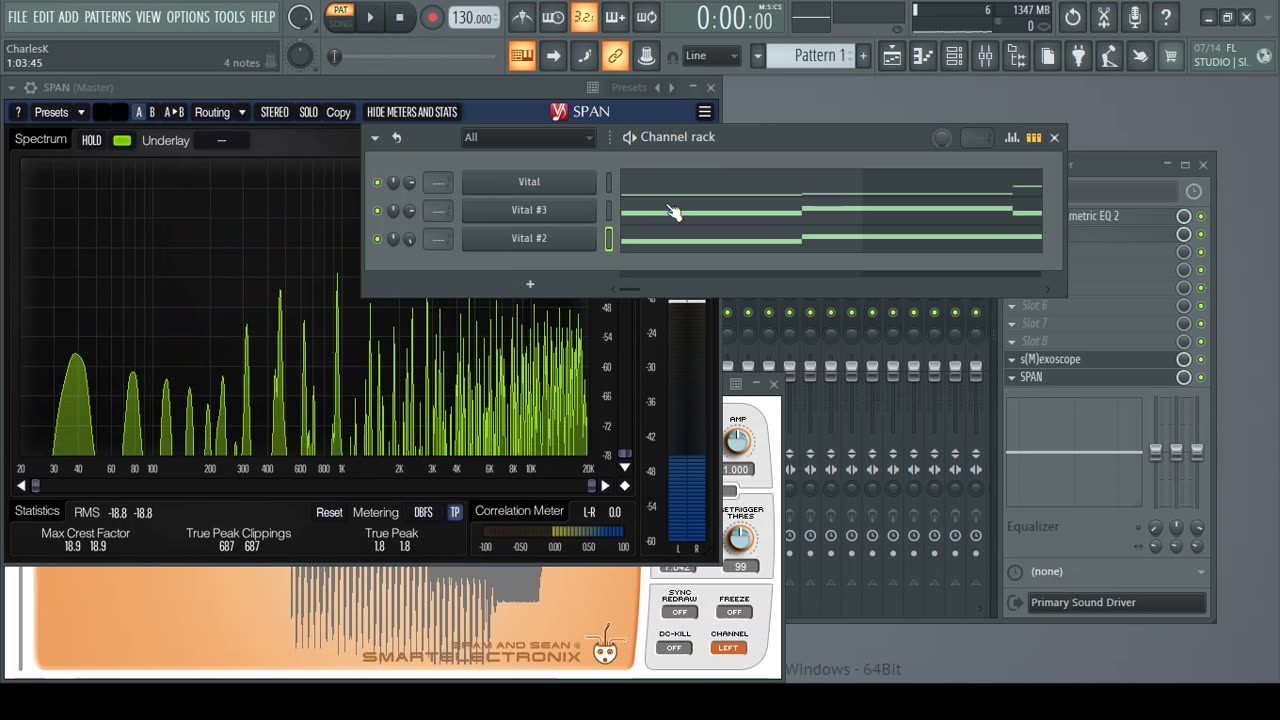Open the DBFS metering selector
The width and height of the screenshot is (1280, 720).
(x=423, y=512)
